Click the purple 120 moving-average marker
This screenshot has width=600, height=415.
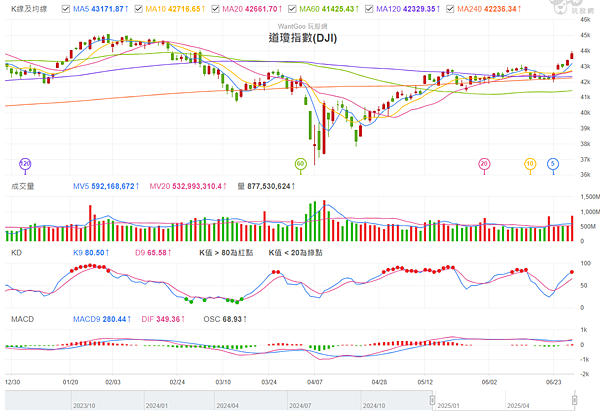point(25,164)
